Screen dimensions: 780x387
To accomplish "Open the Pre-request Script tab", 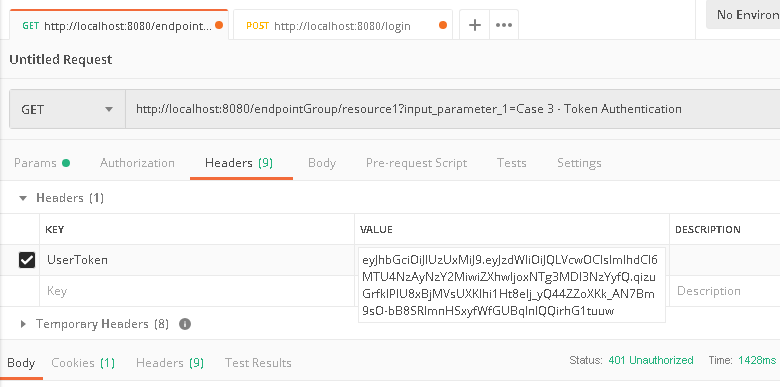I will (416, 163).
